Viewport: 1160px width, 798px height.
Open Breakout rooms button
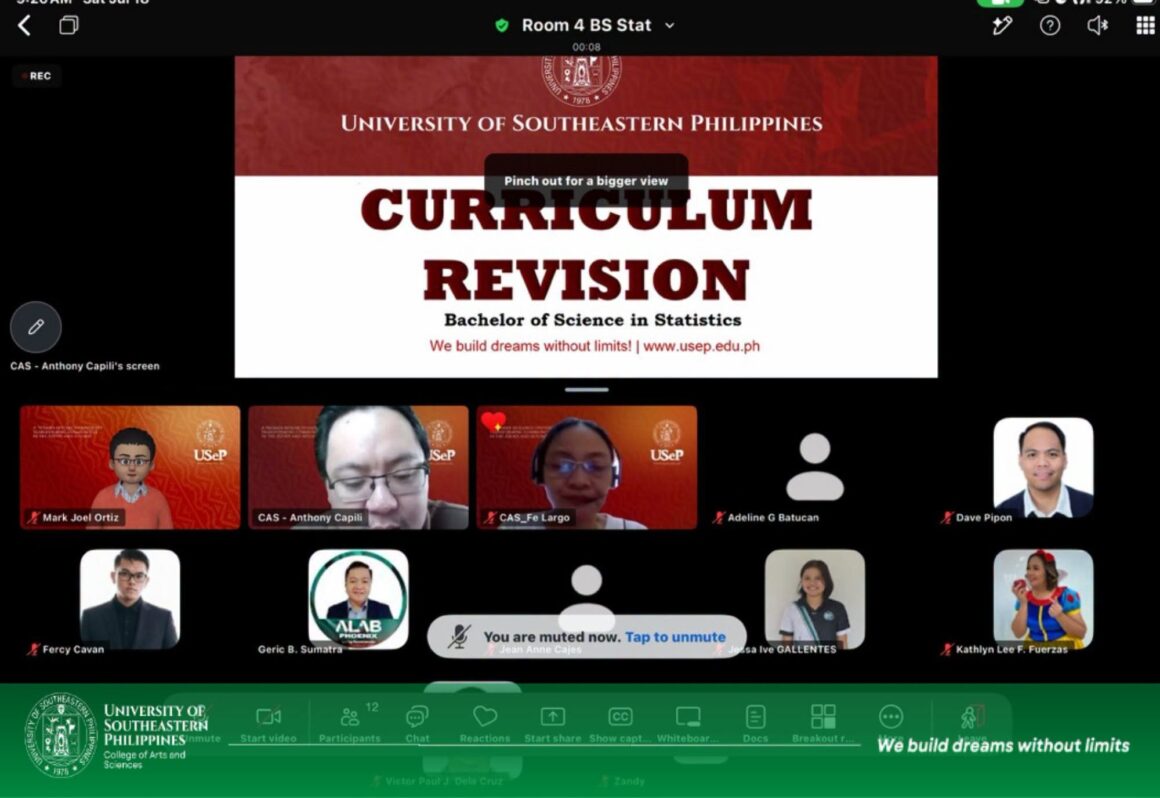click(x=823, y=724)
